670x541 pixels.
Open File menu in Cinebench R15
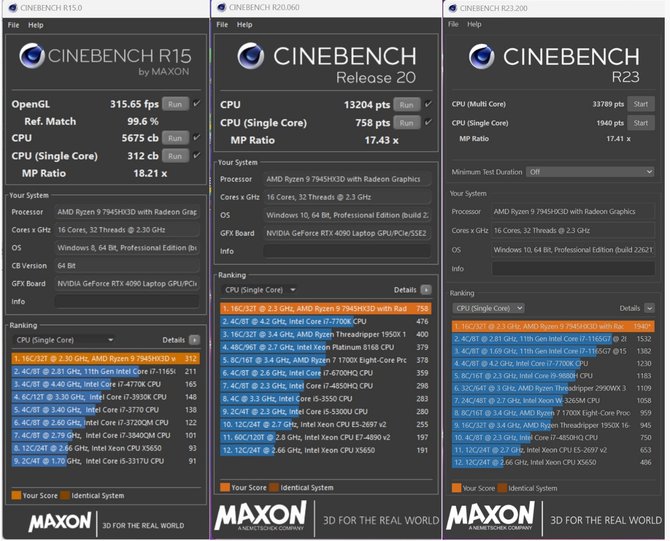13,25
